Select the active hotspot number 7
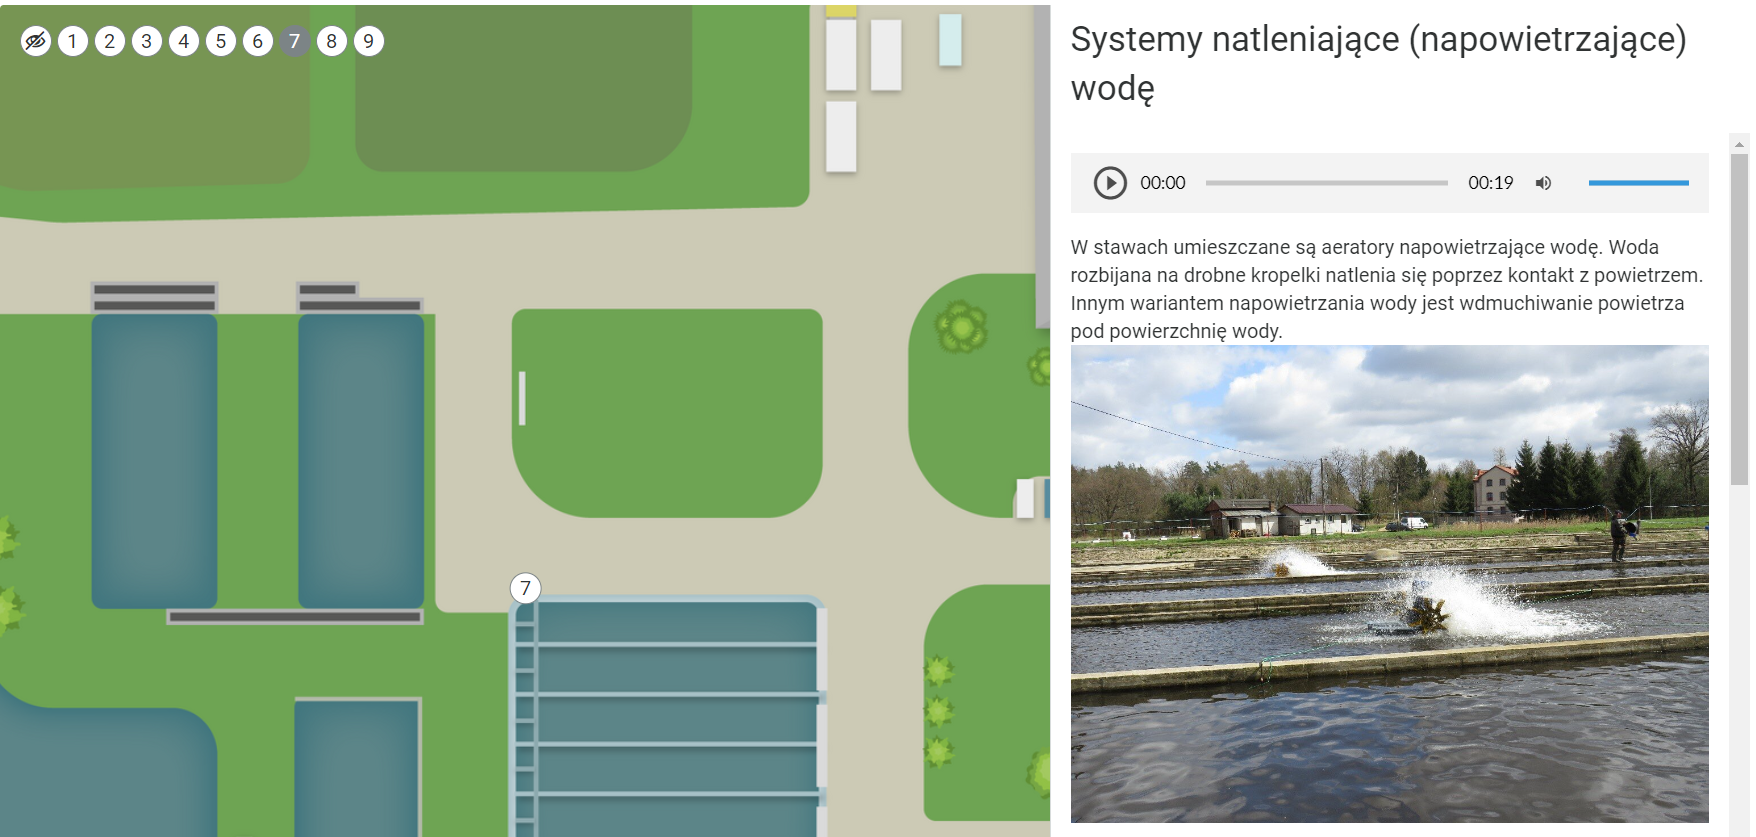The height and width of the screenshot is (837, 1756). (x=295, y=41)
